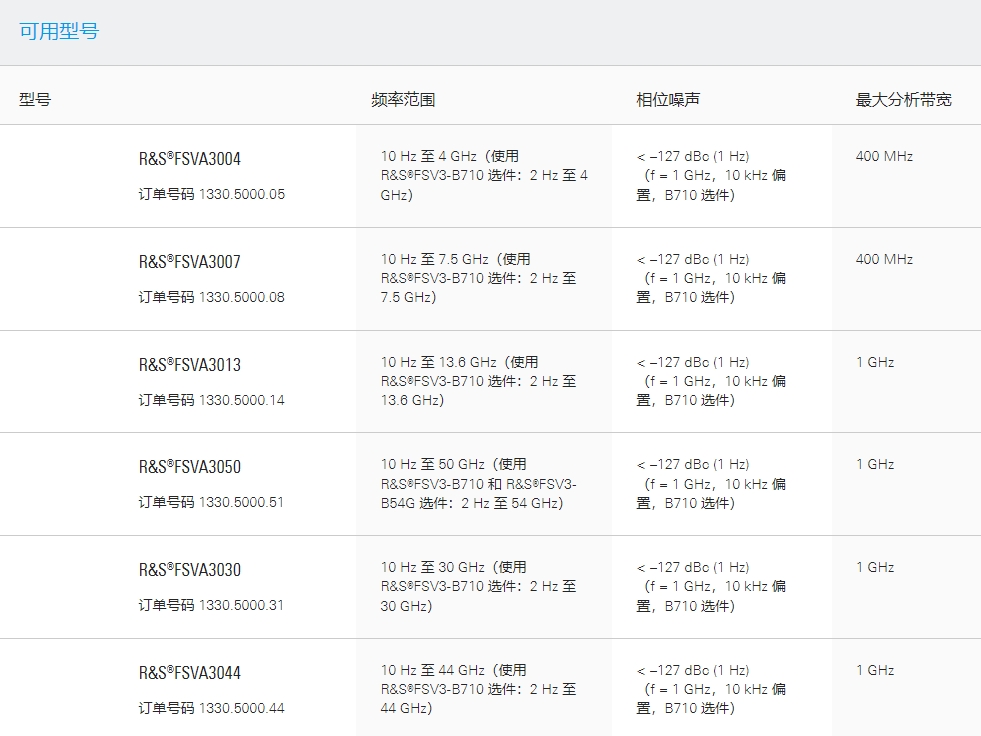Click the 10 Hz 至 4 GHz frequency cell
The width and height of the screenshot is (981, 736).
[484, 175]
